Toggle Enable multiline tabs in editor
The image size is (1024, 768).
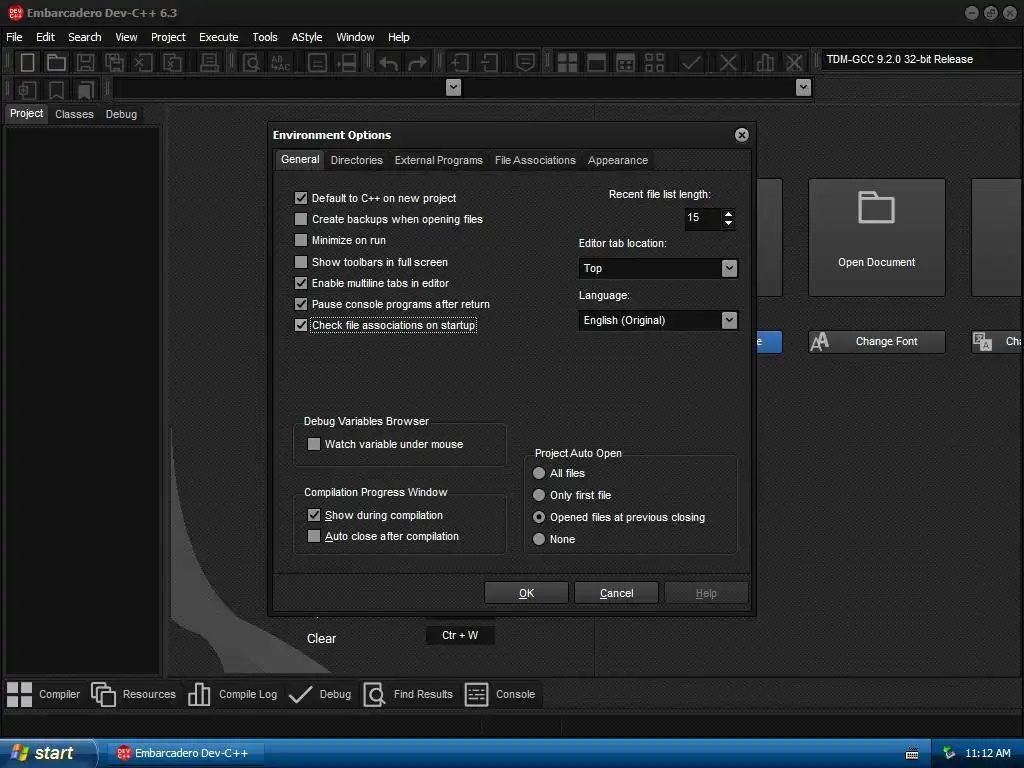tap(300, 283)
